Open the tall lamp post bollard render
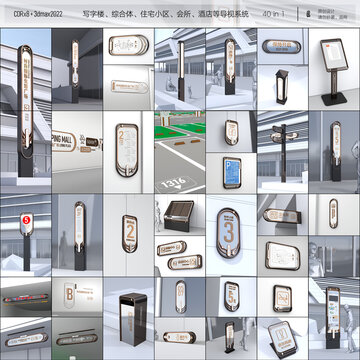This screenshot has height=360, width=360. pos(180,69)
